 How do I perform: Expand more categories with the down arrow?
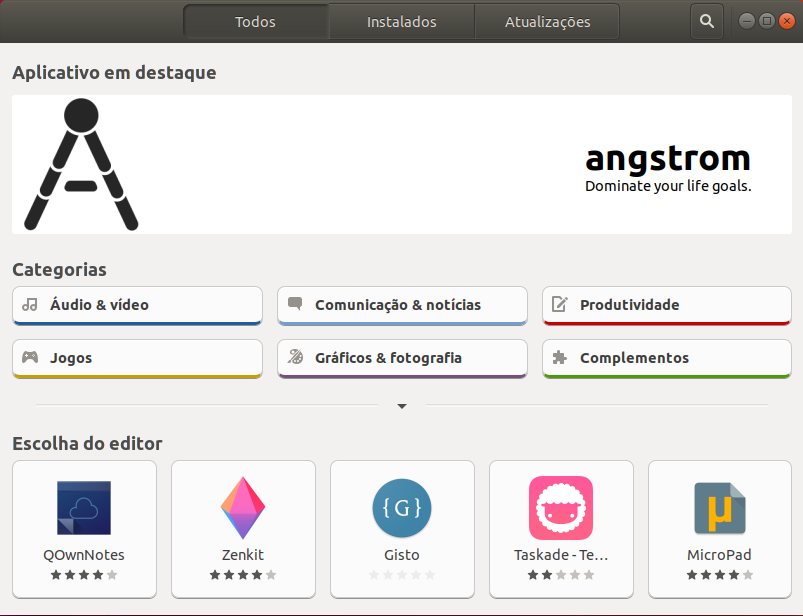click(402, 406)
